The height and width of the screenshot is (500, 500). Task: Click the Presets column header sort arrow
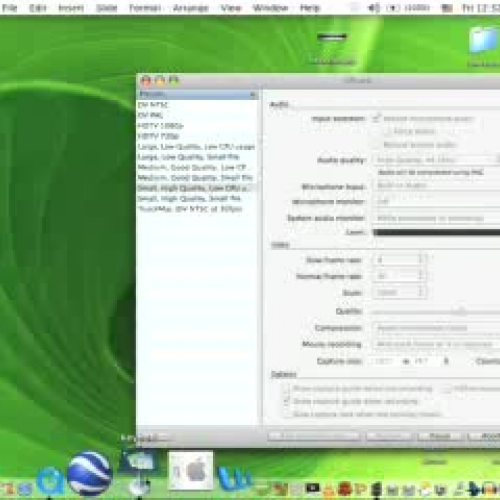253,95
